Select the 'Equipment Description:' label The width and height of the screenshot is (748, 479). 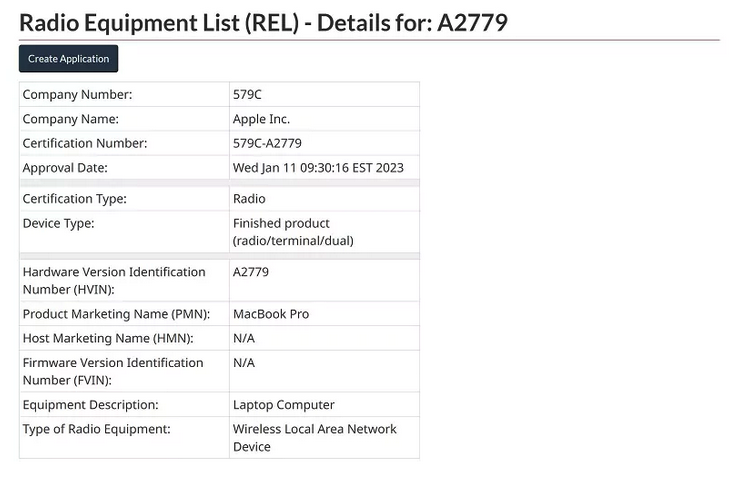91,405
